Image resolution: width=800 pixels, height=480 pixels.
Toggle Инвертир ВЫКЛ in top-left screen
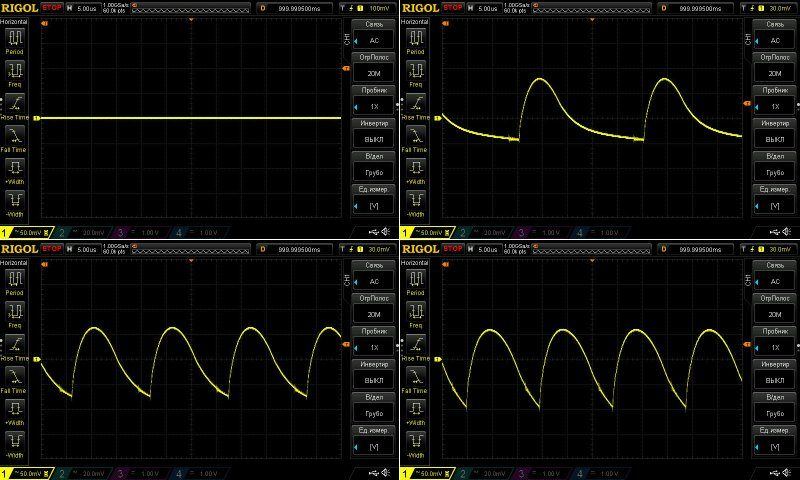point(374,132)
